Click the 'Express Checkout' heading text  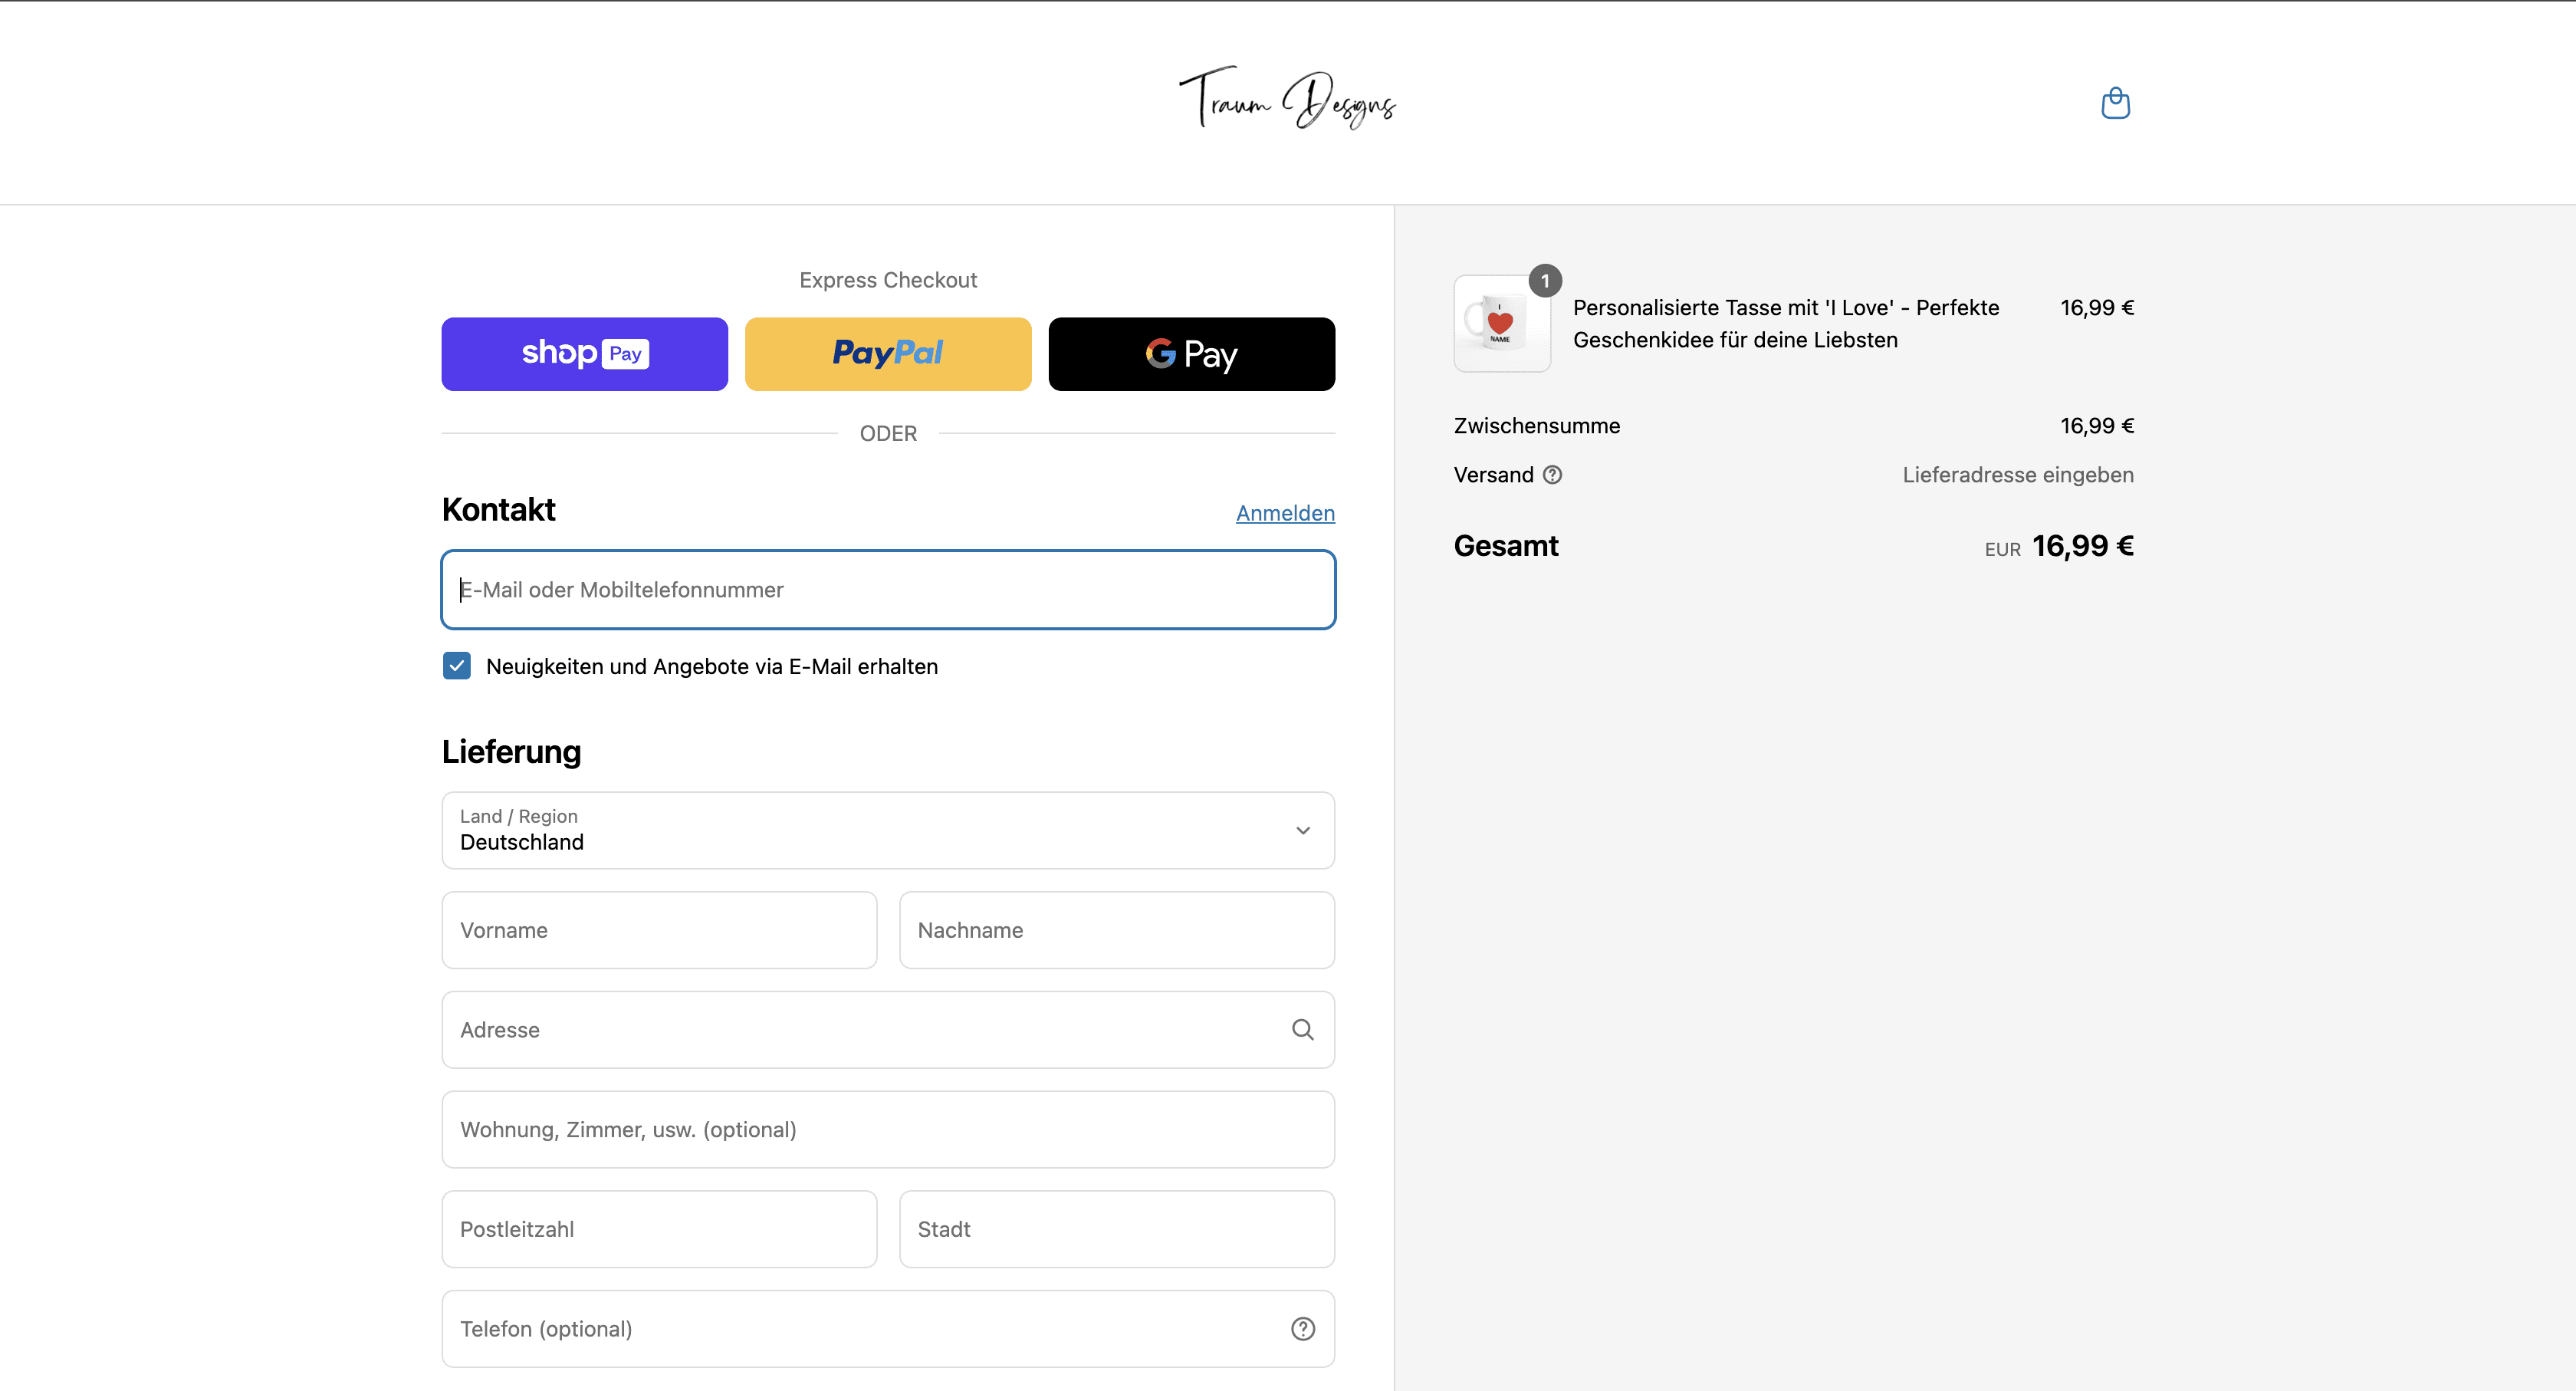pos(888,280)
